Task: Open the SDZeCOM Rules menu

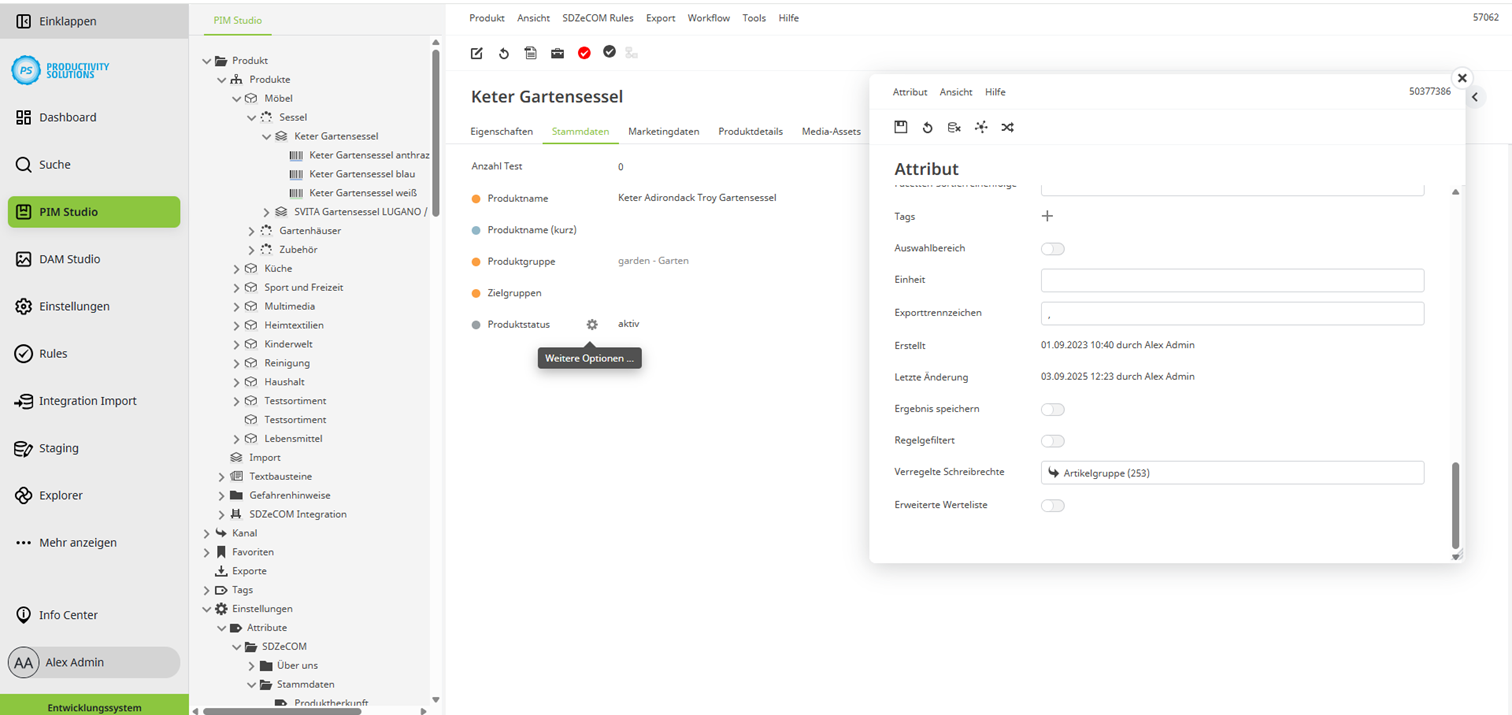Action: 598,18
